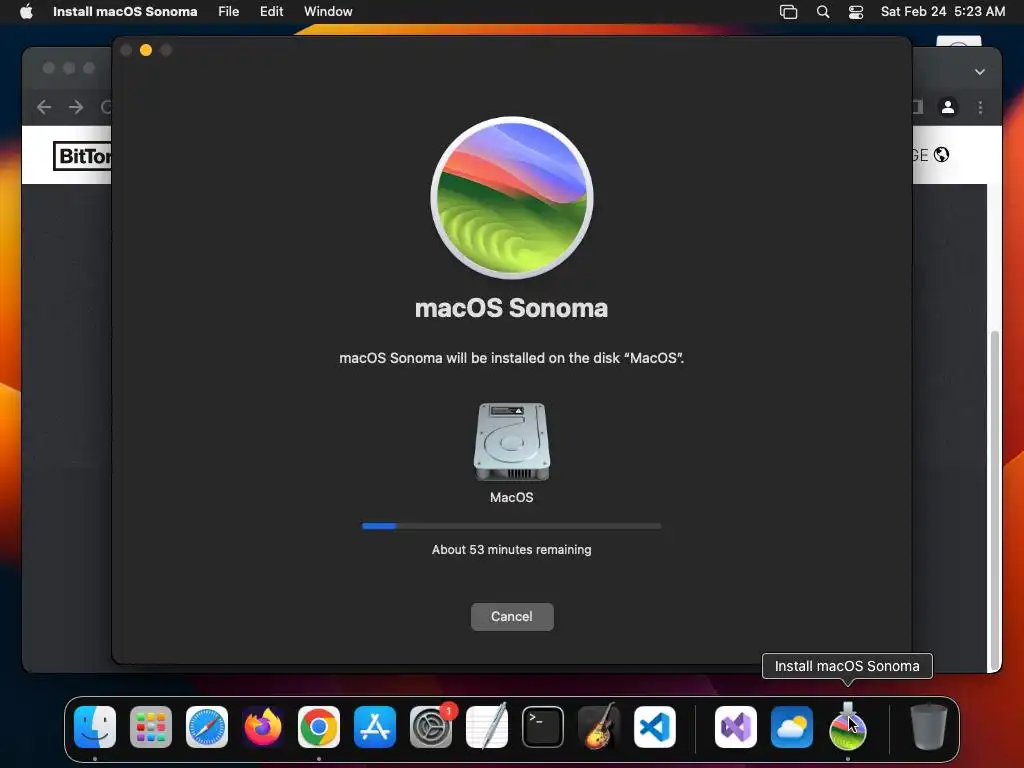Launch Firefox from the Dock
Image resolution: width=1024 pixels, height=768 pixels.
263,727
